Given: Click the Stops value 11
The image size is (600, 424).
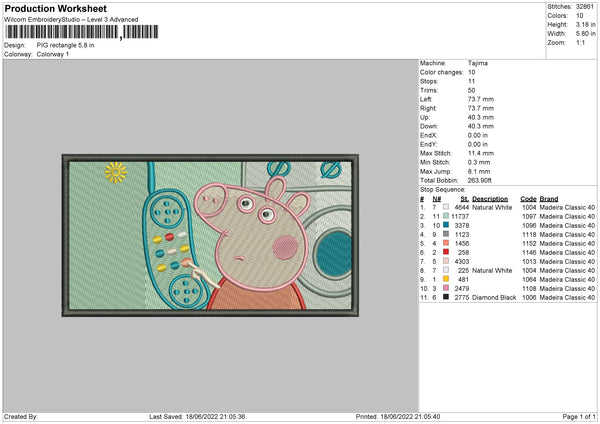Looking at the screenshot, I should click(x=471, y=81).
